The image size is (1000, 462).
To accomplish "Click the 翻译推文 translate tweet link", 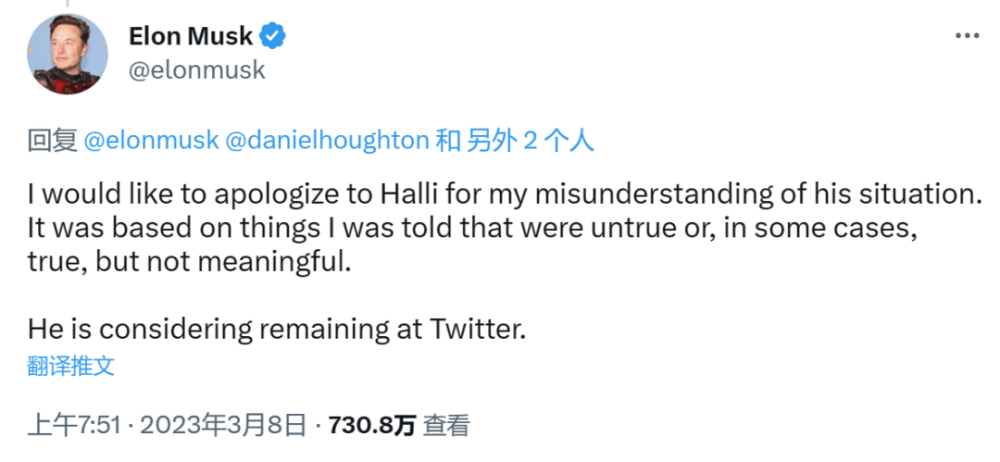I will point(71,366).
